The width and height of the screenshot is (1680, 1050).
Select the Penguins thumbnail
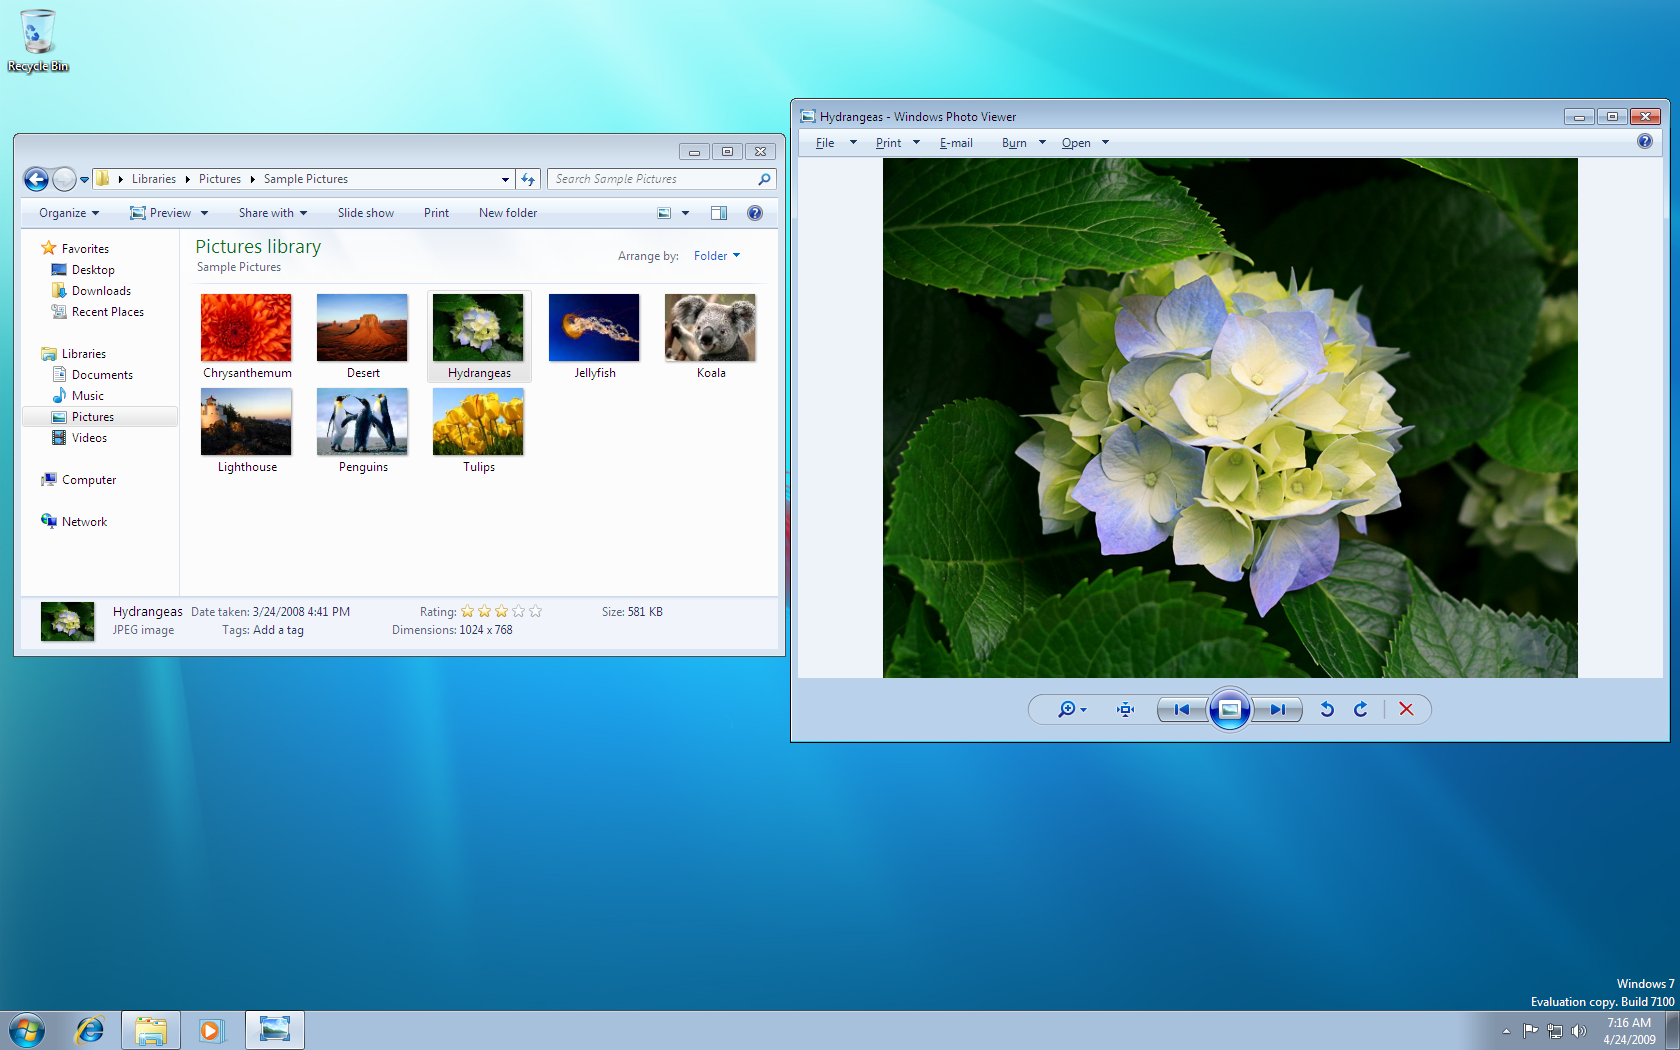coord(362,421)
